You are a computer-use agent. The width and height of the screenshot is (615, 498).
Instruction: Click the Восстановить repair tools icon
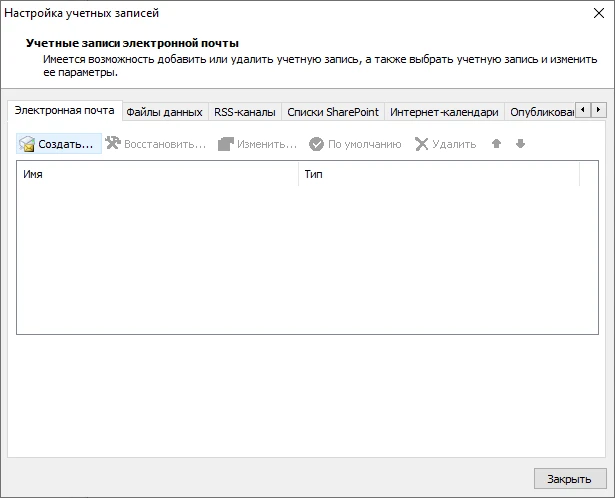[x=113, y=144]
